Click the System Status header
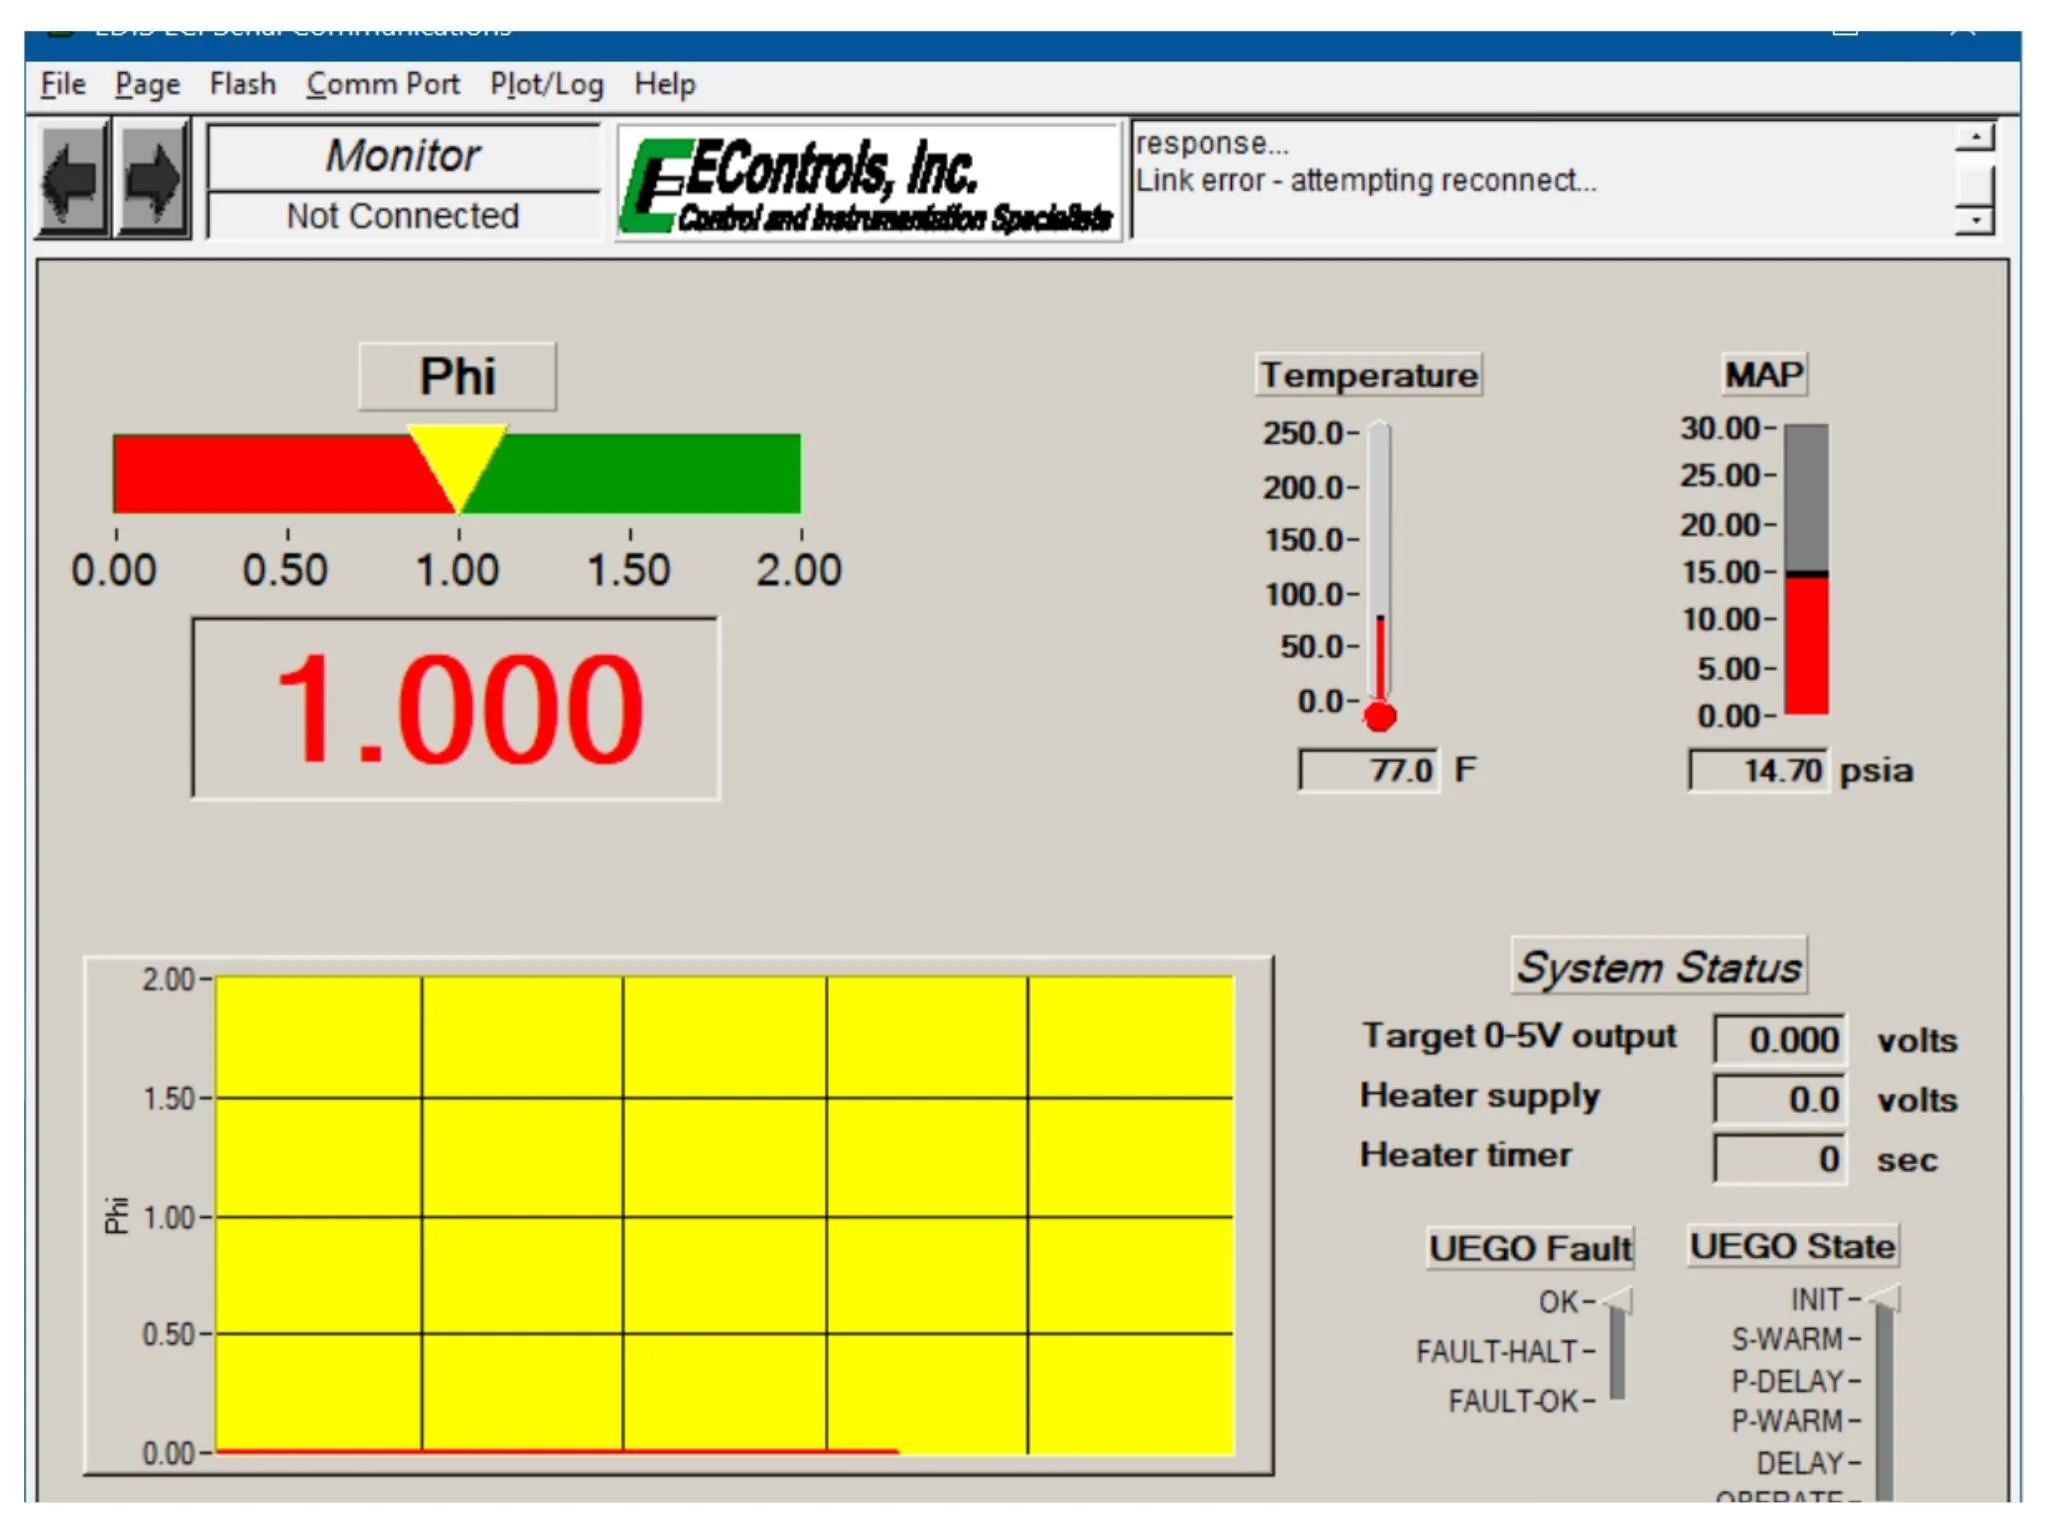2048x1536 pixels. (1660, 964)
